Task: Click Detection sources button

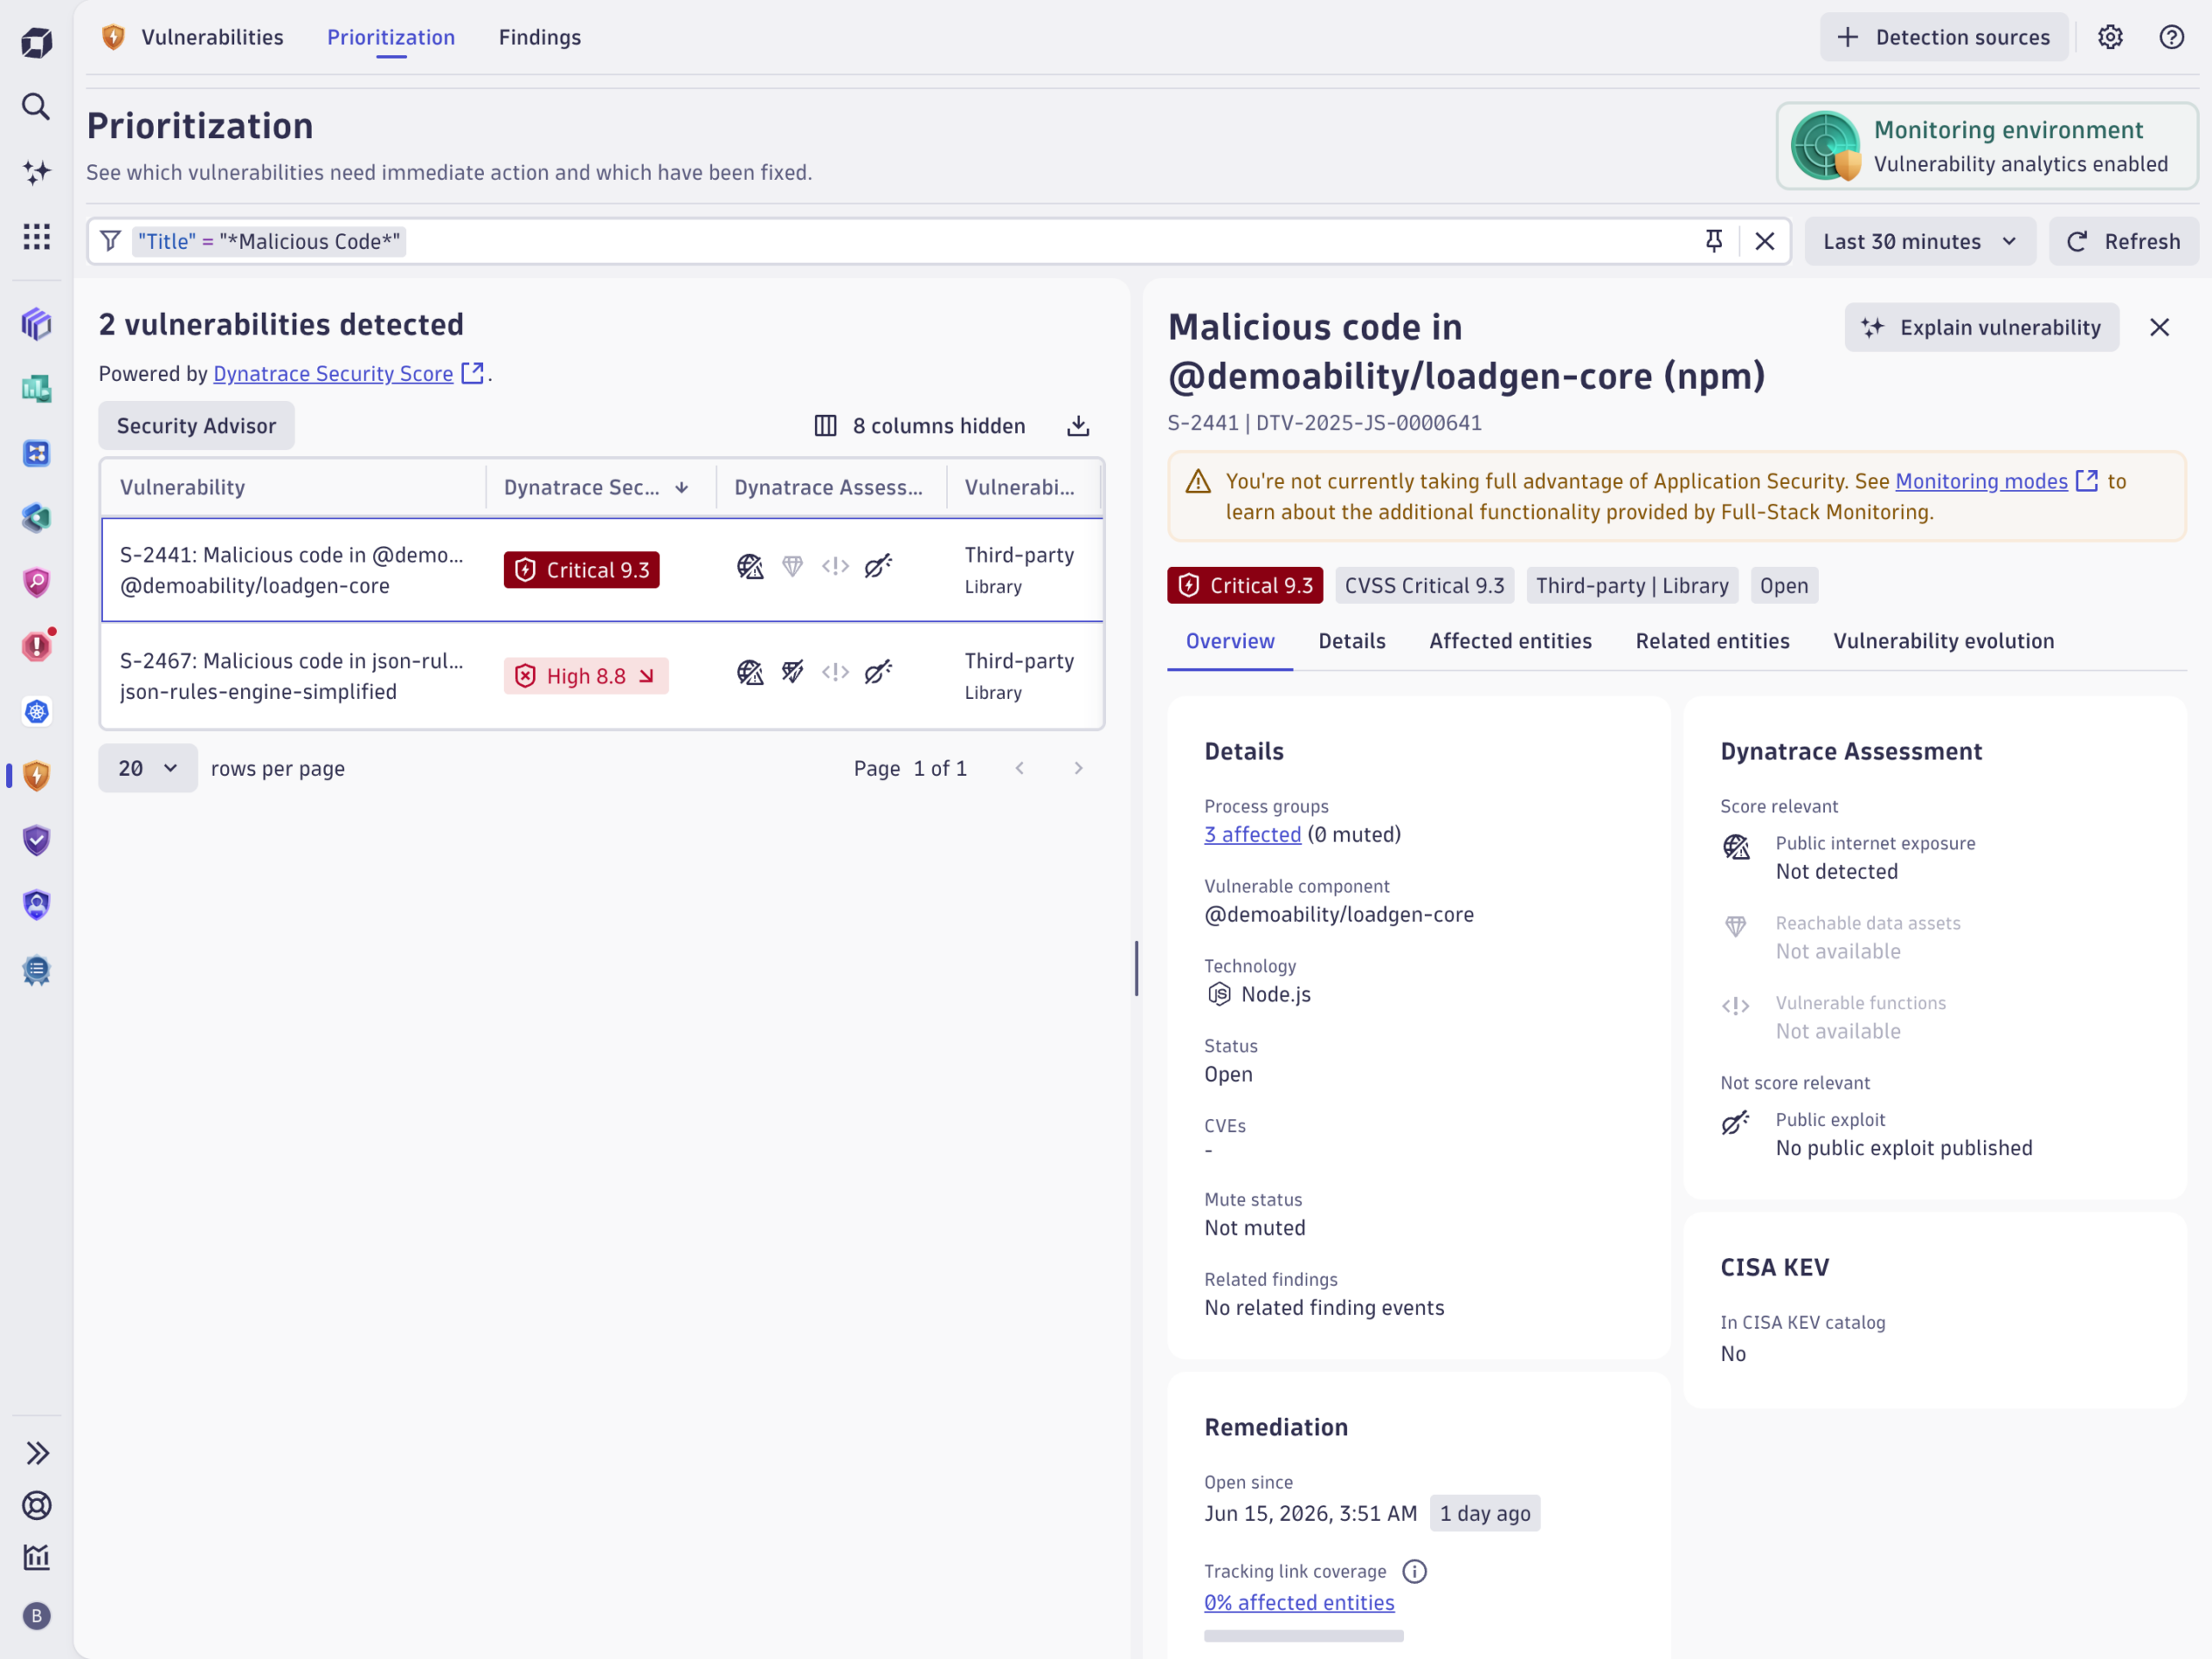Action: [1943, 37]
